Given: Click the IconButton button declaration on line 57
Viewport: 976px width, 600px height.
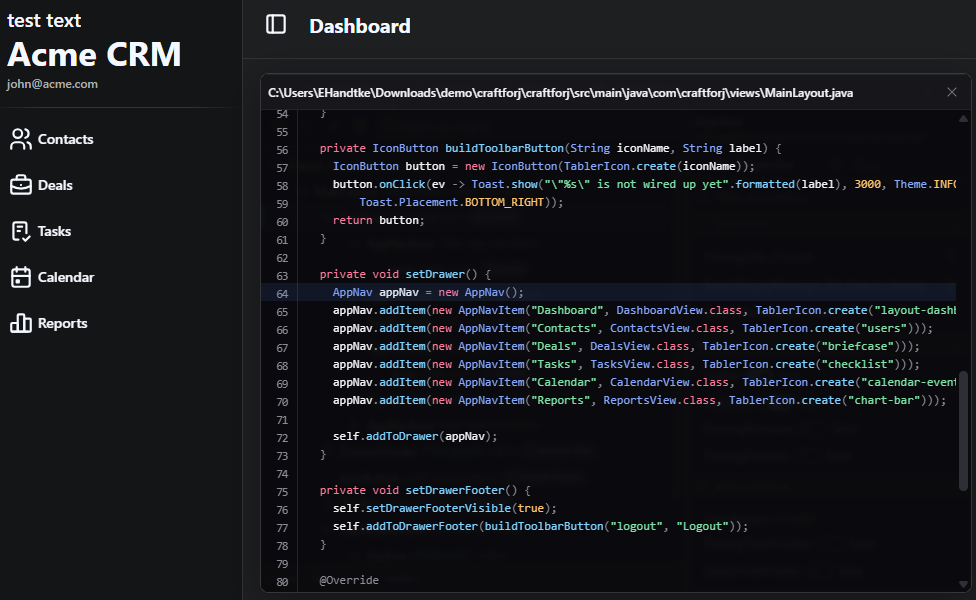Looking at the screenshot, I should [x=543, y=166].
